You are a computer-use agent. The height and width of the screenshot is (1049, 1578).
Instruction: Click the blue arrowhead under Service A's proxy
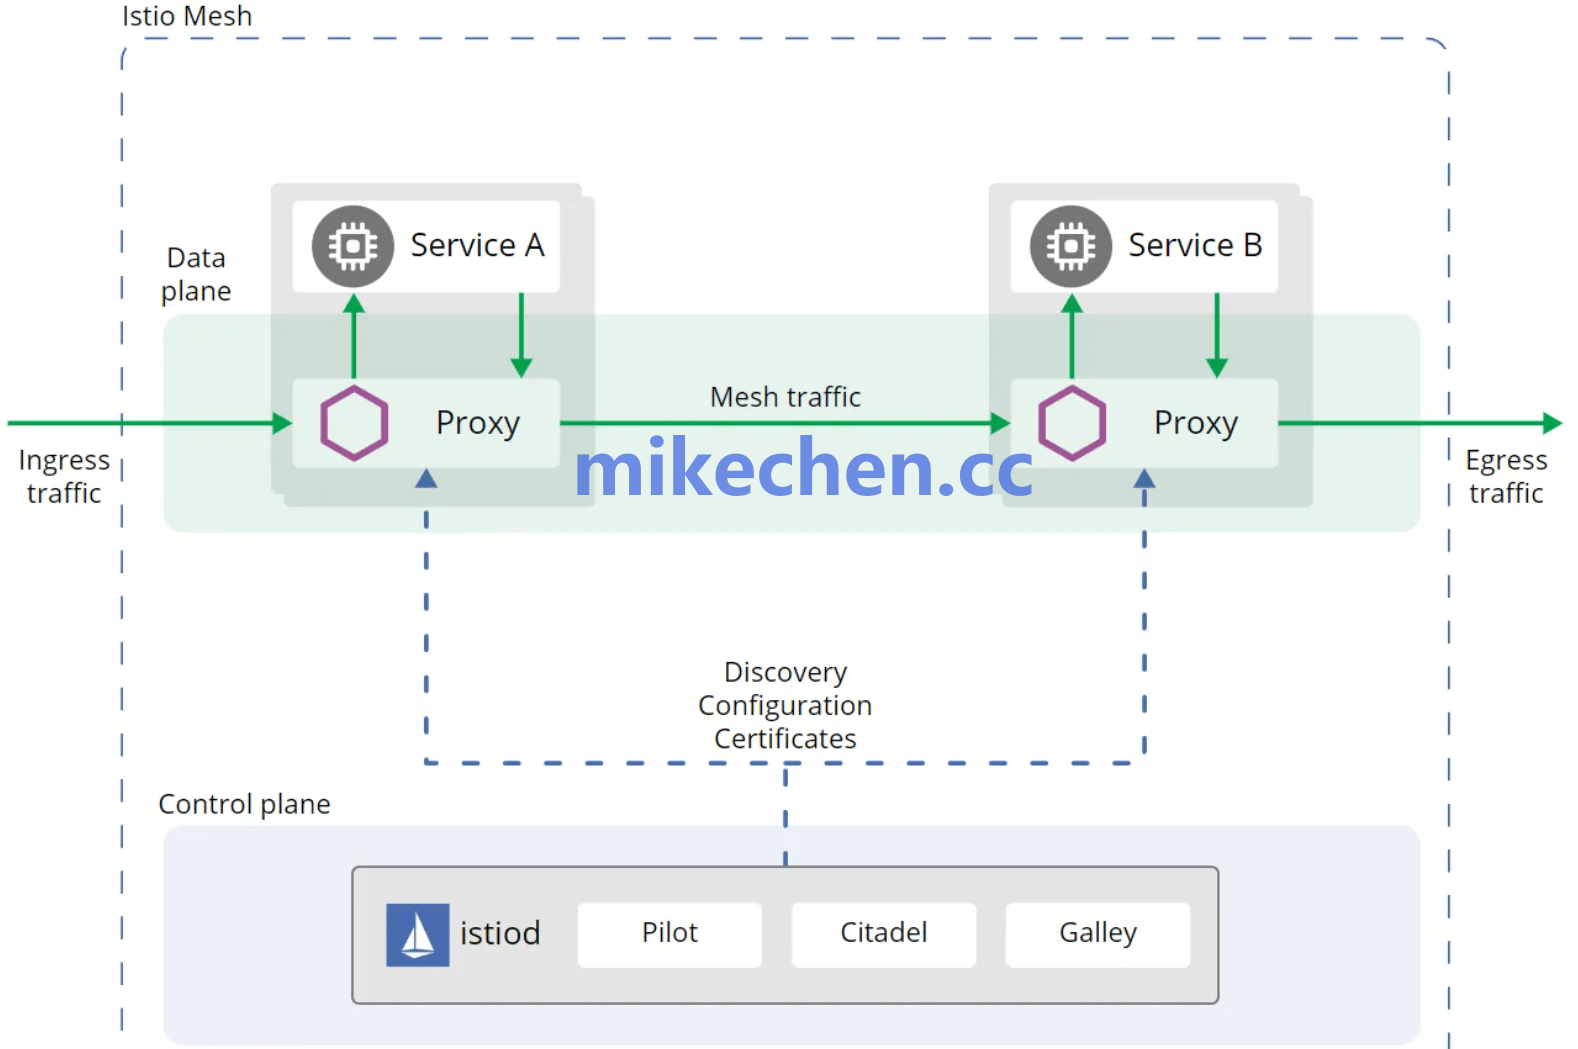[x=426, y=479]
